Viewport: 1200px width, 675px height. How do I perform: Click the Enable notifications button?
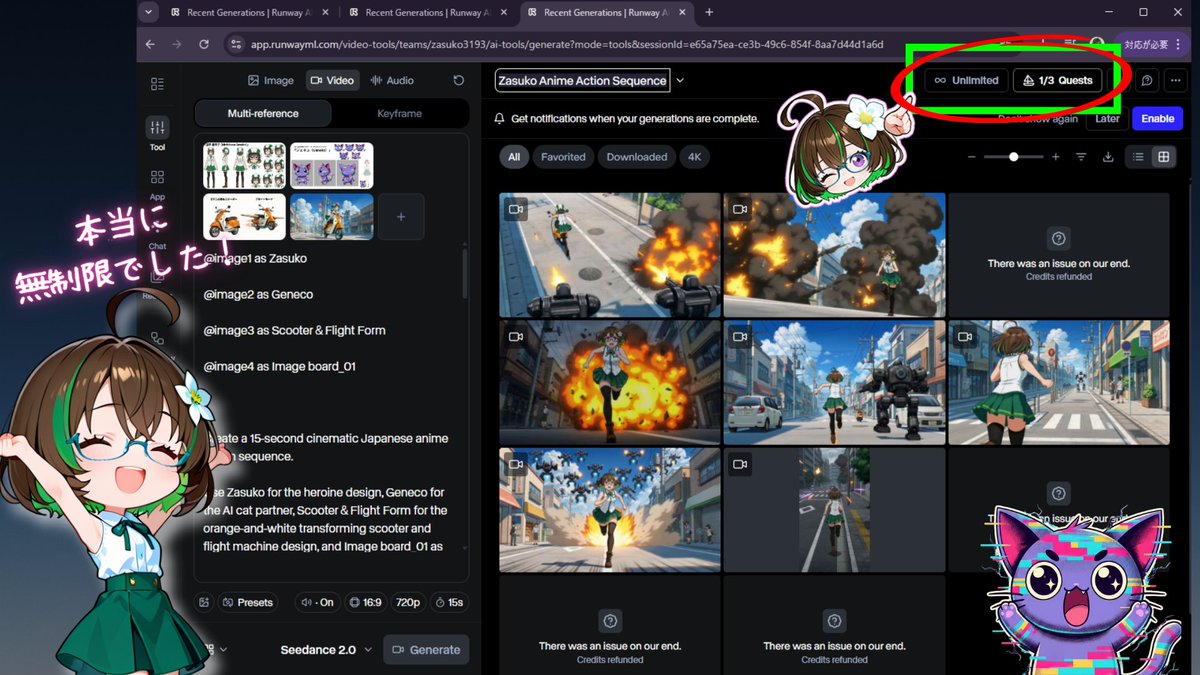pyautogui.click(x=1157, y=118)
